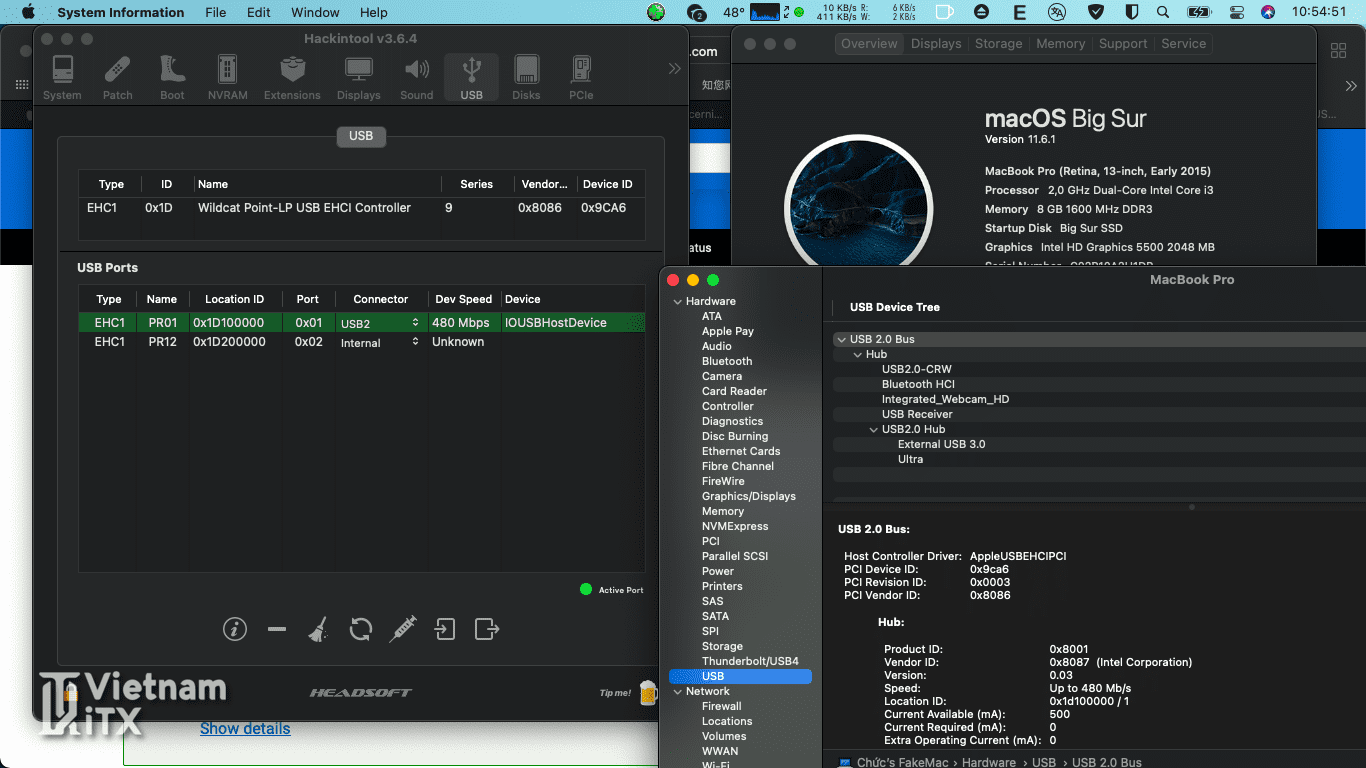Click the broom clear-all icon

pyautogui.click(x=318, y=629)
